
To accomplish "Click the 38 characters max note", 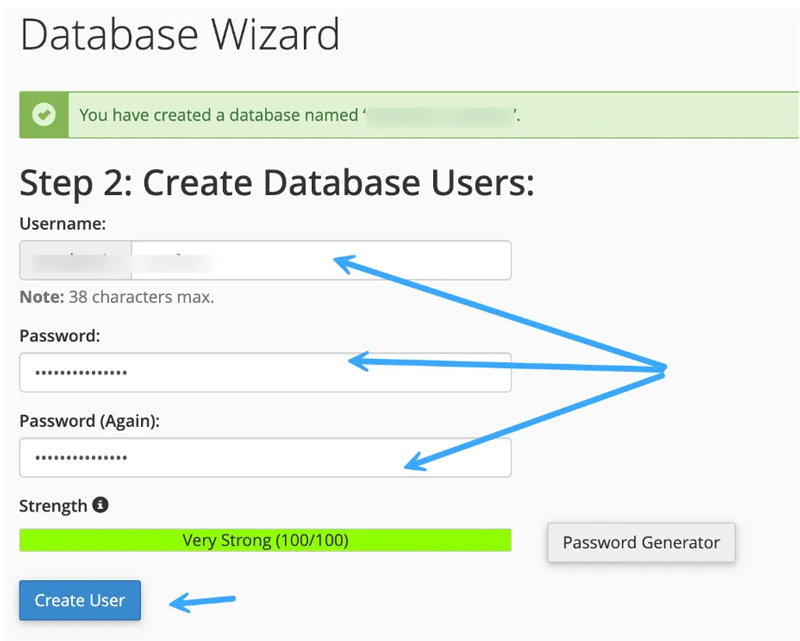I will 116,297.
